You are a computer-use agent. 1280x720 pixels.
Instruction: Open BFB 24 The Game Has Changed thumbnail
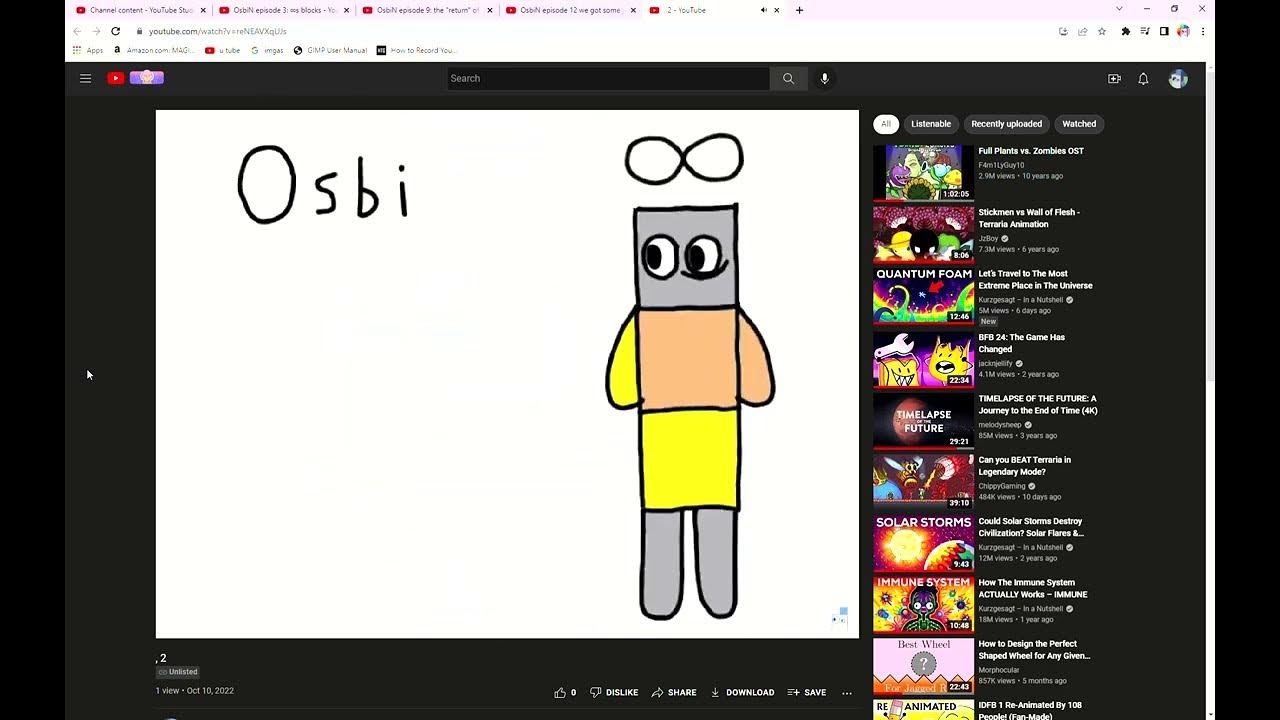click(x=923, y=358)
